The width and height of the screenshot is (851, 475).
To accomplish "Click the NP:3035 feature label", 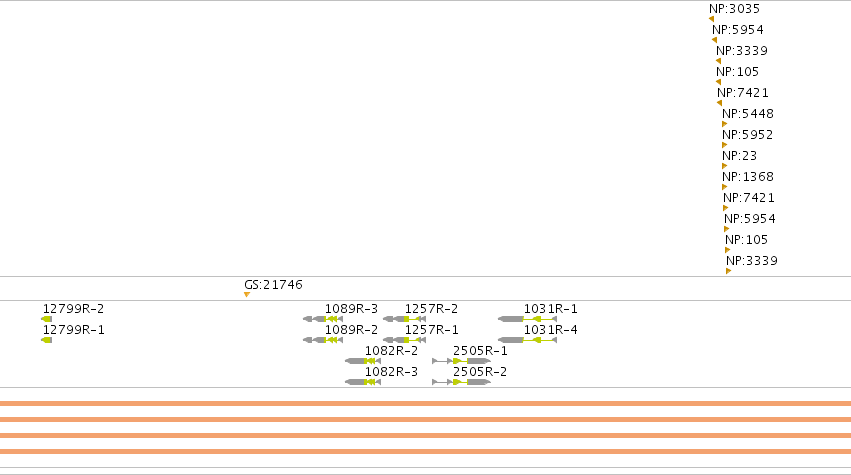I will click(x=734, y=9).
